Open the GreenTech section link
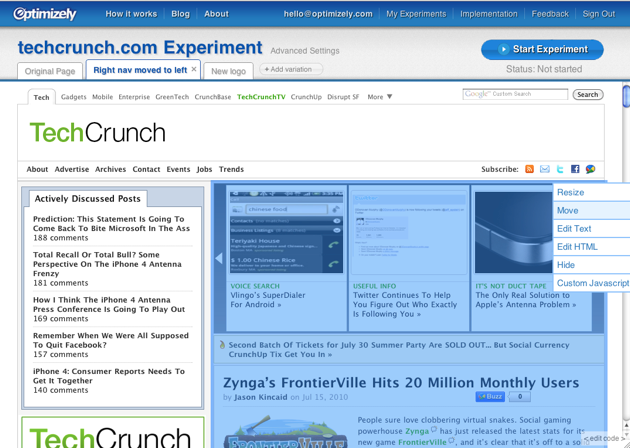Viewport: 630px width, 448px height. [x=172, y=97]
